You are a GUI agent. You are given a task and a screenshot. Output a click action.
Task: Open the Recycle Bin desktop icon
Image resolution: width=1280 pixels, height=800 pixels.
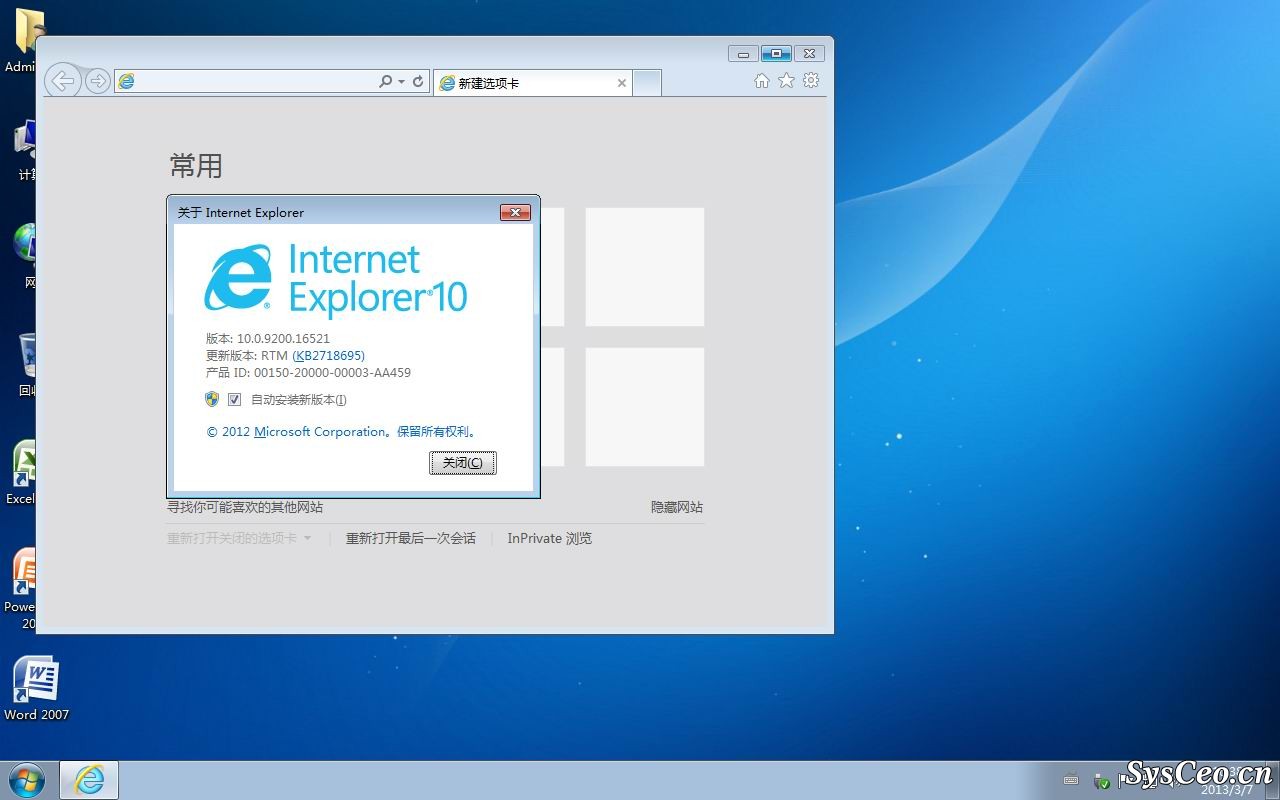pos(26,365)
